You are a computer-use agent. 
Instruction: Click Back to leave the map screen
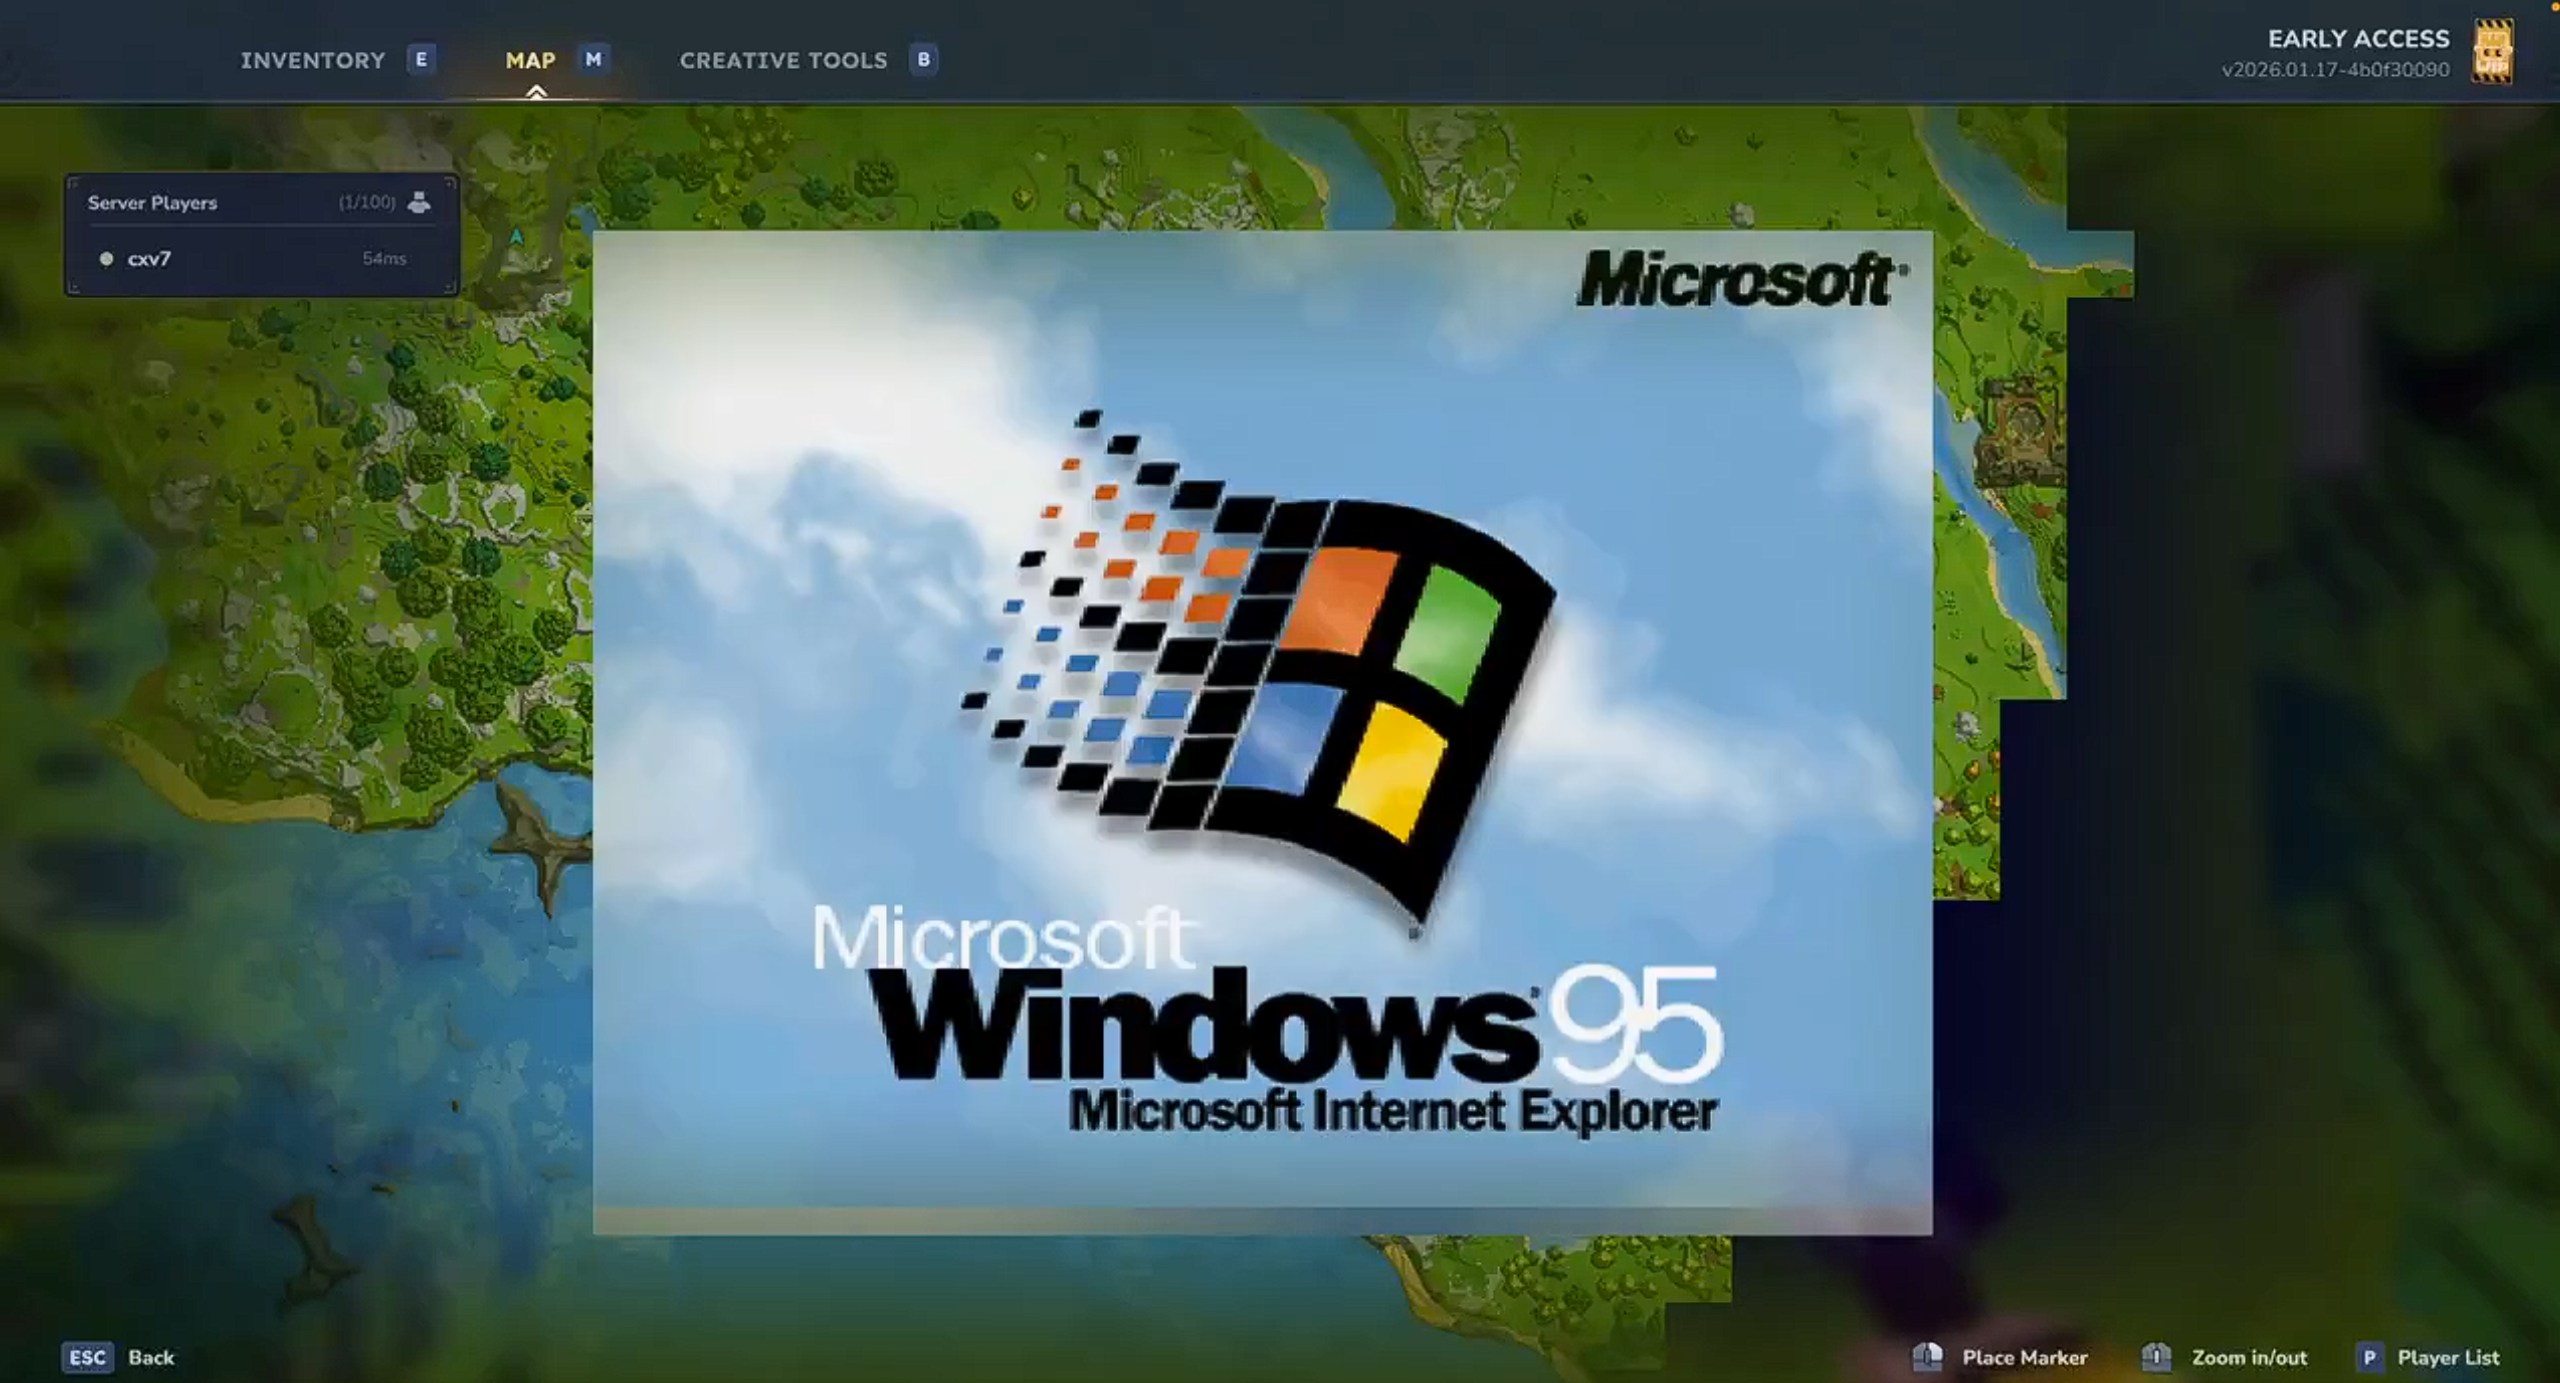pos(151,1357)
